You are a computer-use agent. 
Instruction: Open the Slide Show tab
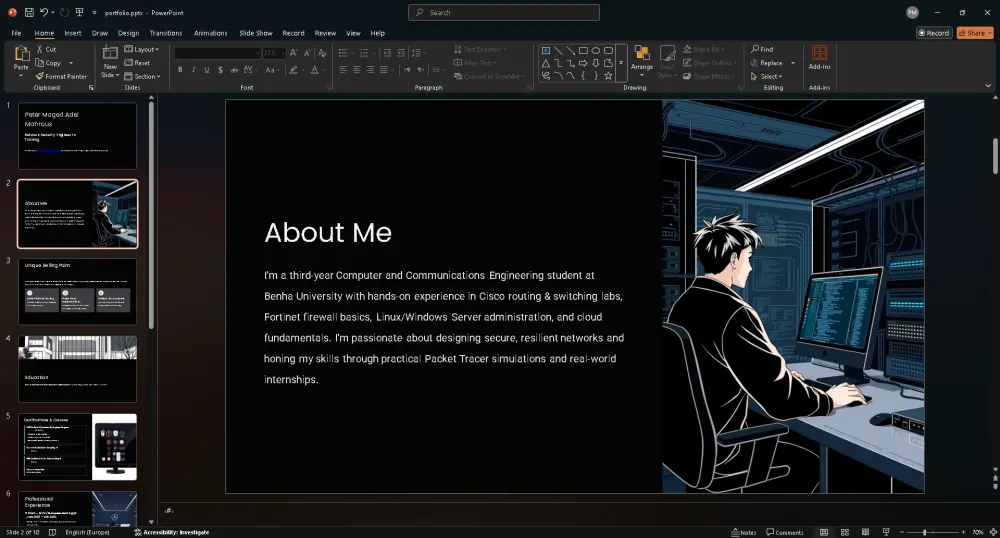tap(256, 33)
